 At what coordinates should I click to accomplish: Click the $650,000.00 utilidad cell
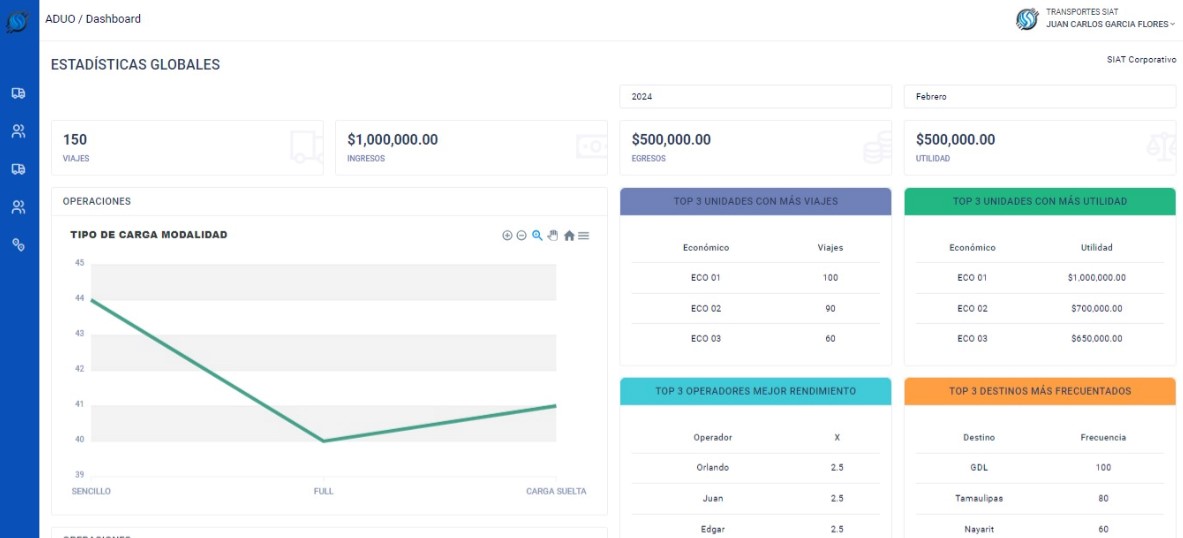point(1096,339)
